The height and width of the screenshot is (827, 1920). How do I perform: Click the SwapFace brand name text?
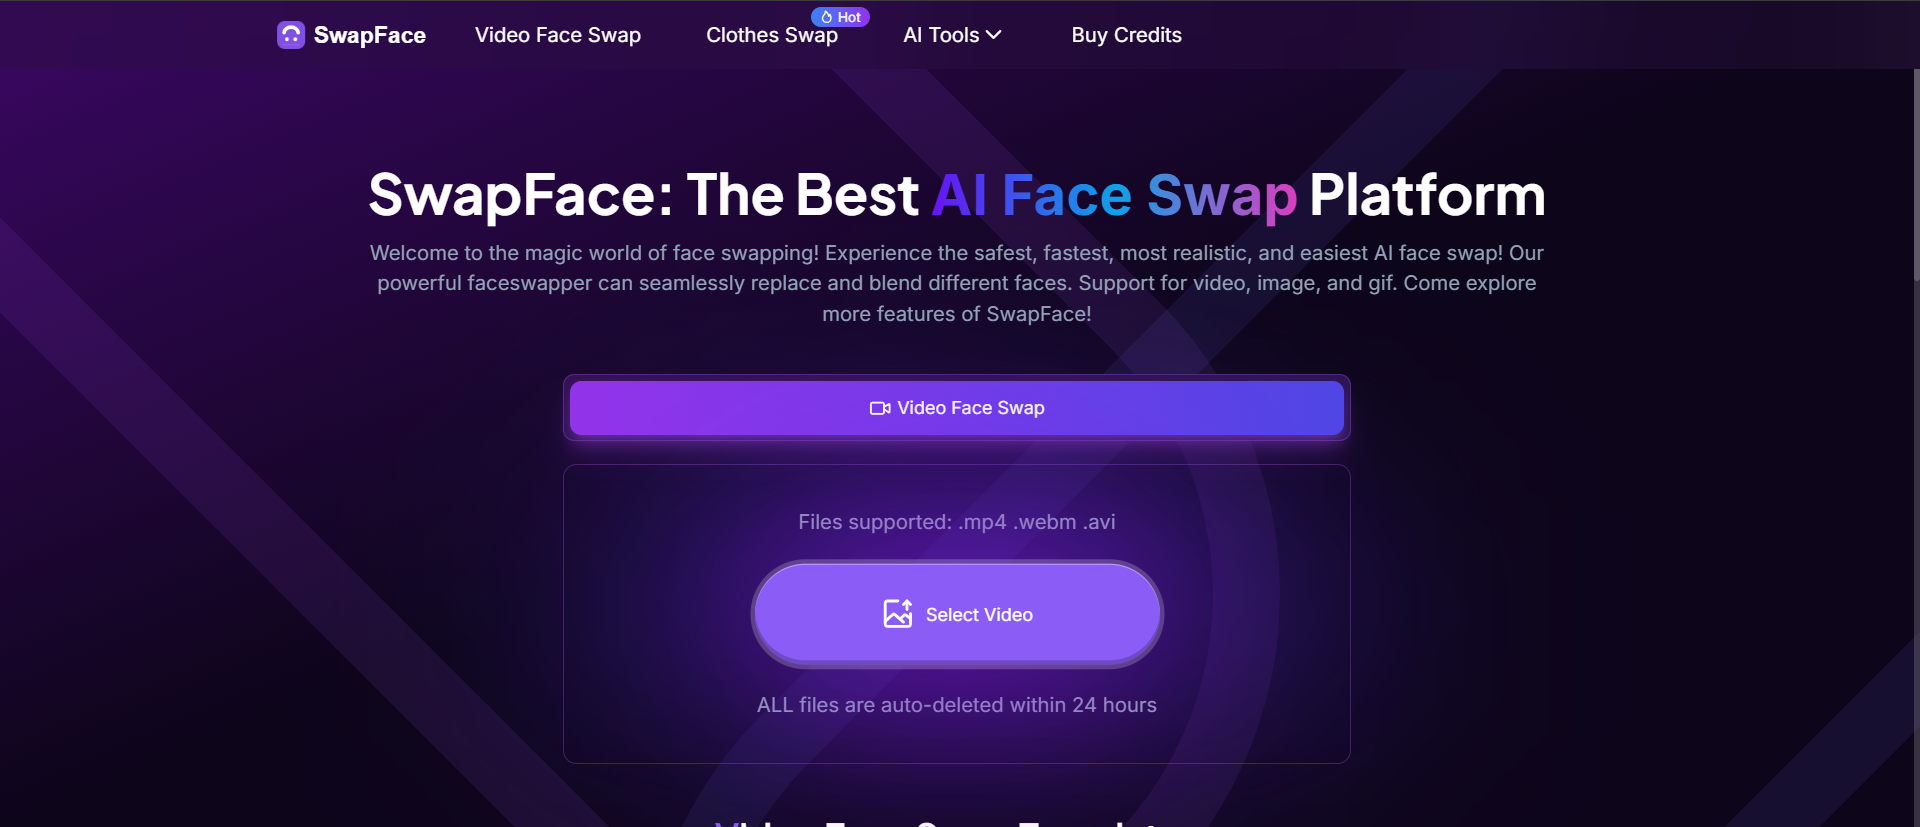(370, 34)
